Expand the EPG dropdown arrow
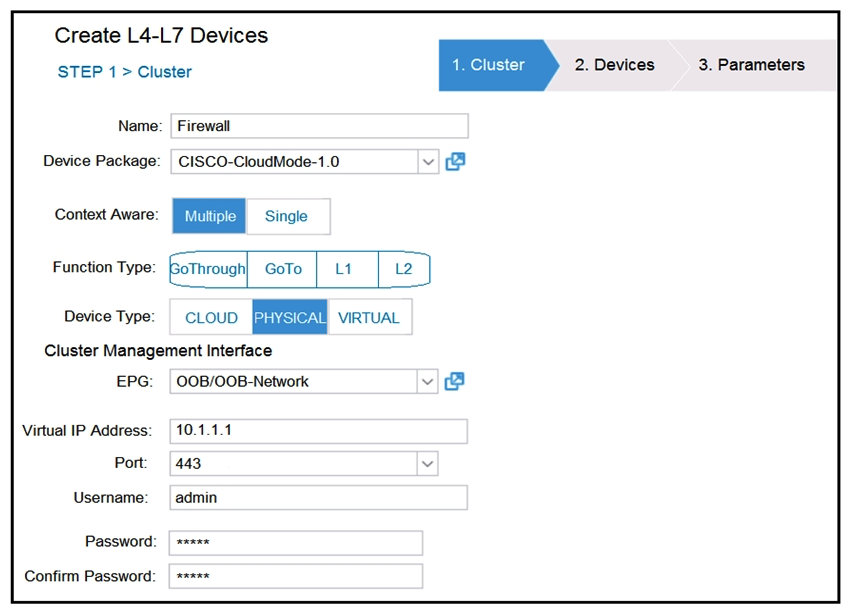The width and height of the screenshot is (850, 613). pyautogui.click(x=427, y=382)
